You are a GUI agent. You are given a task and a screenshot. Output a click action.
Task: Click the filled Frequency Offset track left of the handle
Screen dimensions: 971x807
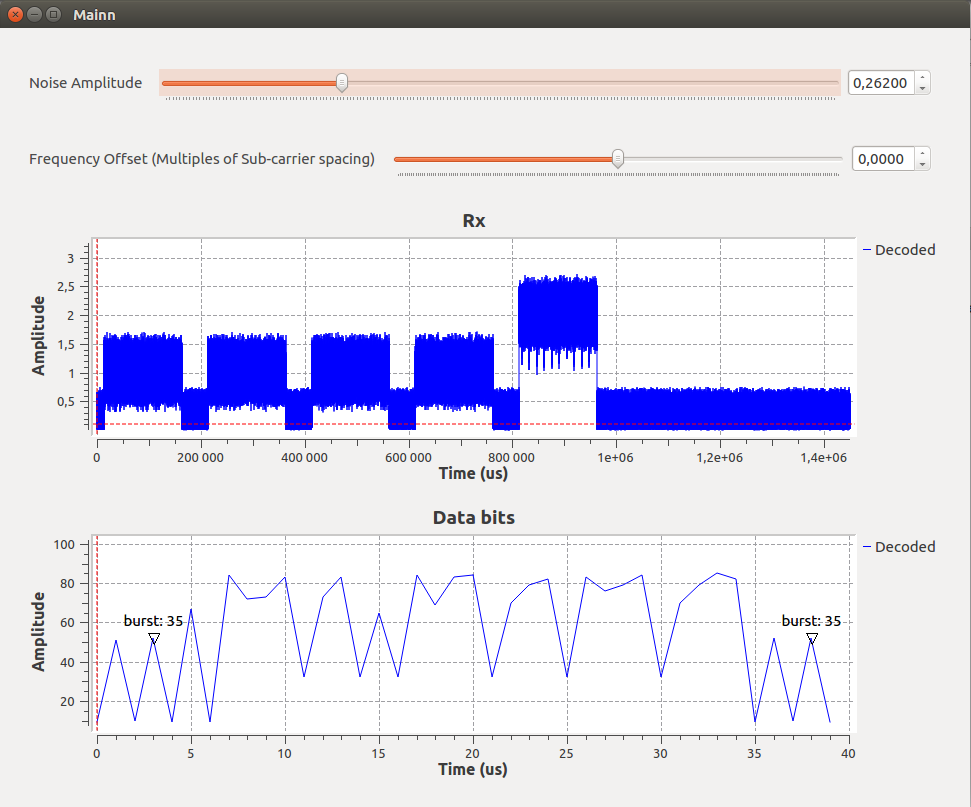click(500, 159)
